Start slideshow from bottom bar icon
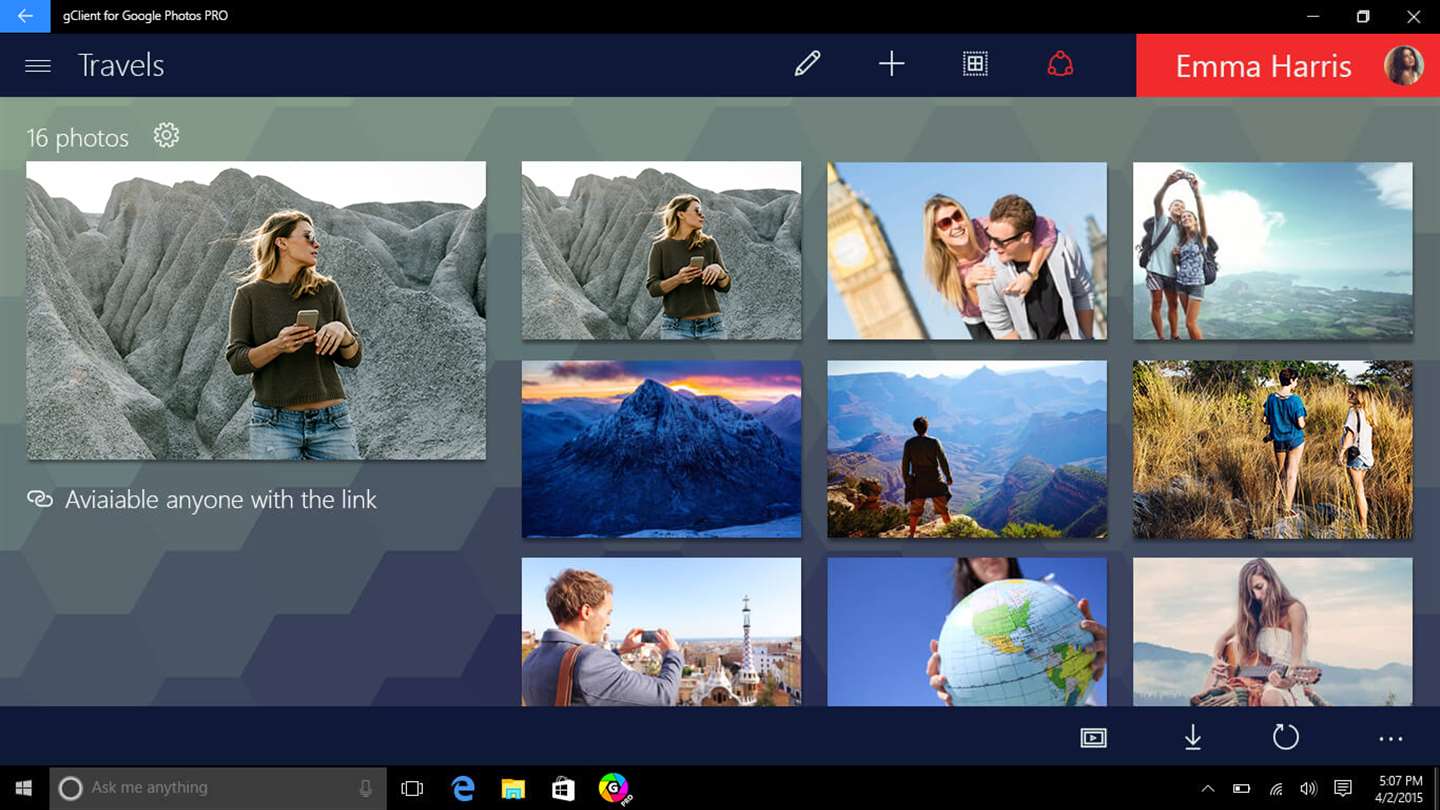 1094,738
